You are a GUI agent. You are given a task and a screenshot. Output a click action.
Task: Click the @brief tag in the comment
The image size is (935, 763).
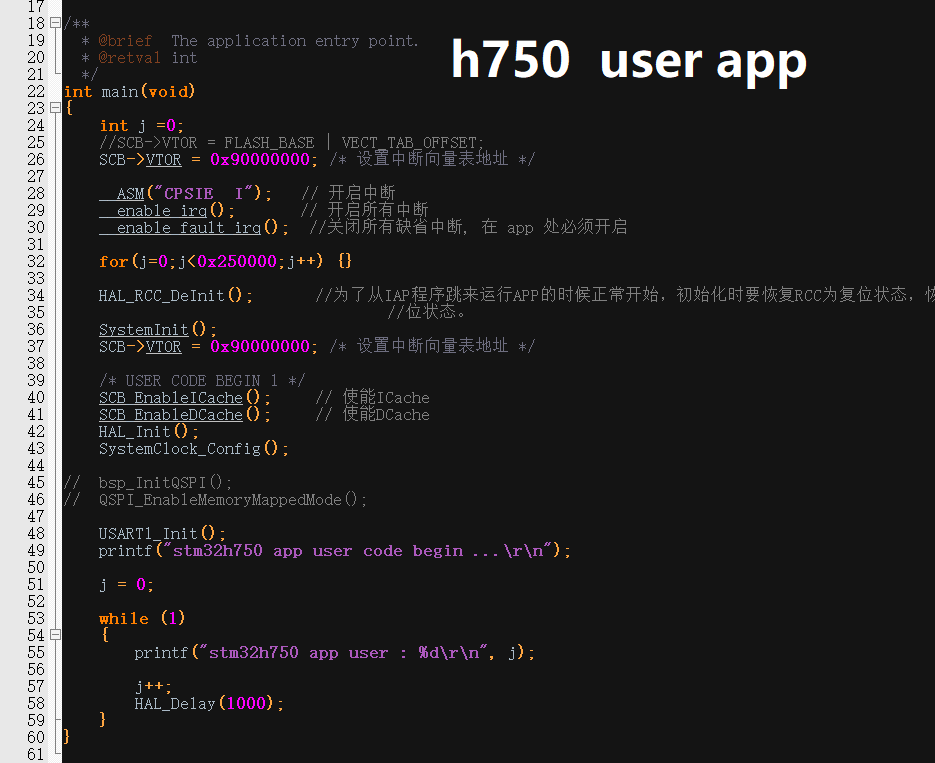click(x=125, y=40)
